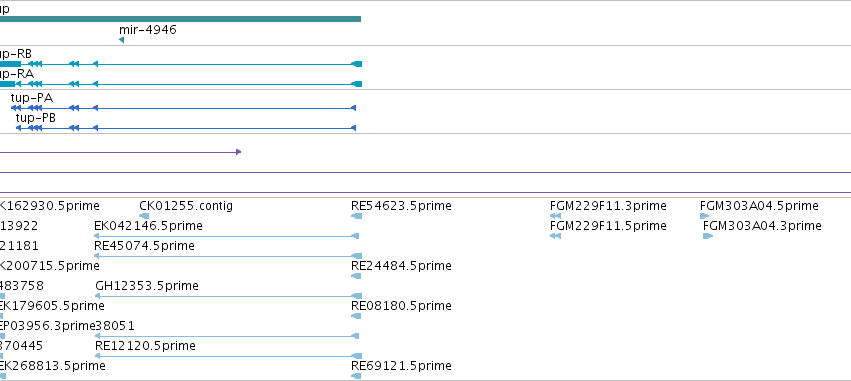Select the thick teal tup gene bar

click(x=180, y=19)
